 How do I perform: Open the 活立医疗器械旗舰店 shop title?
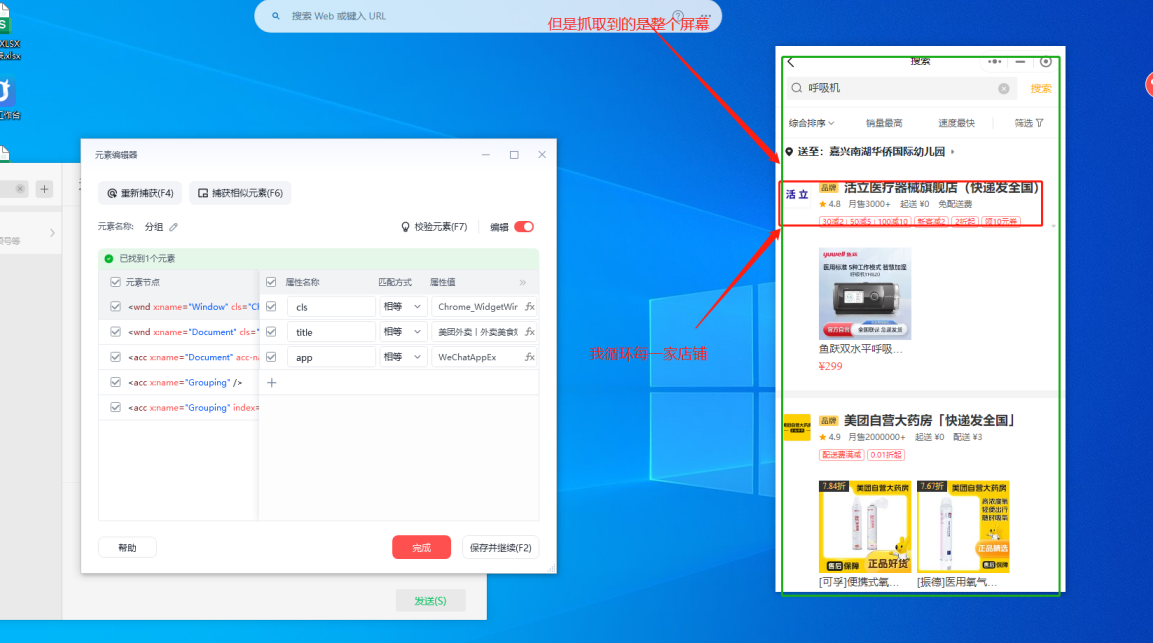tap(940, 188)
